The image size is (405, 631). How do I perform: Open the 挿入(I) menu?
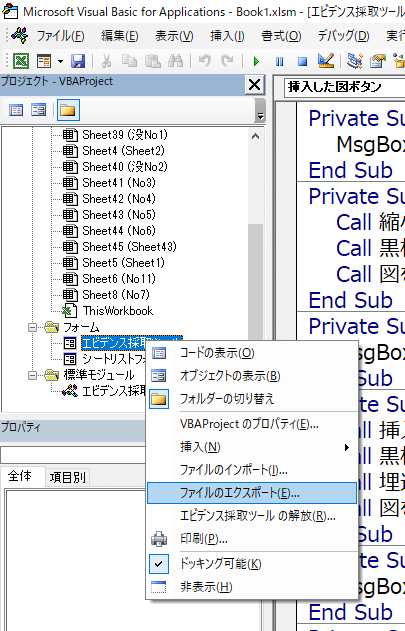tap(227, 36)
